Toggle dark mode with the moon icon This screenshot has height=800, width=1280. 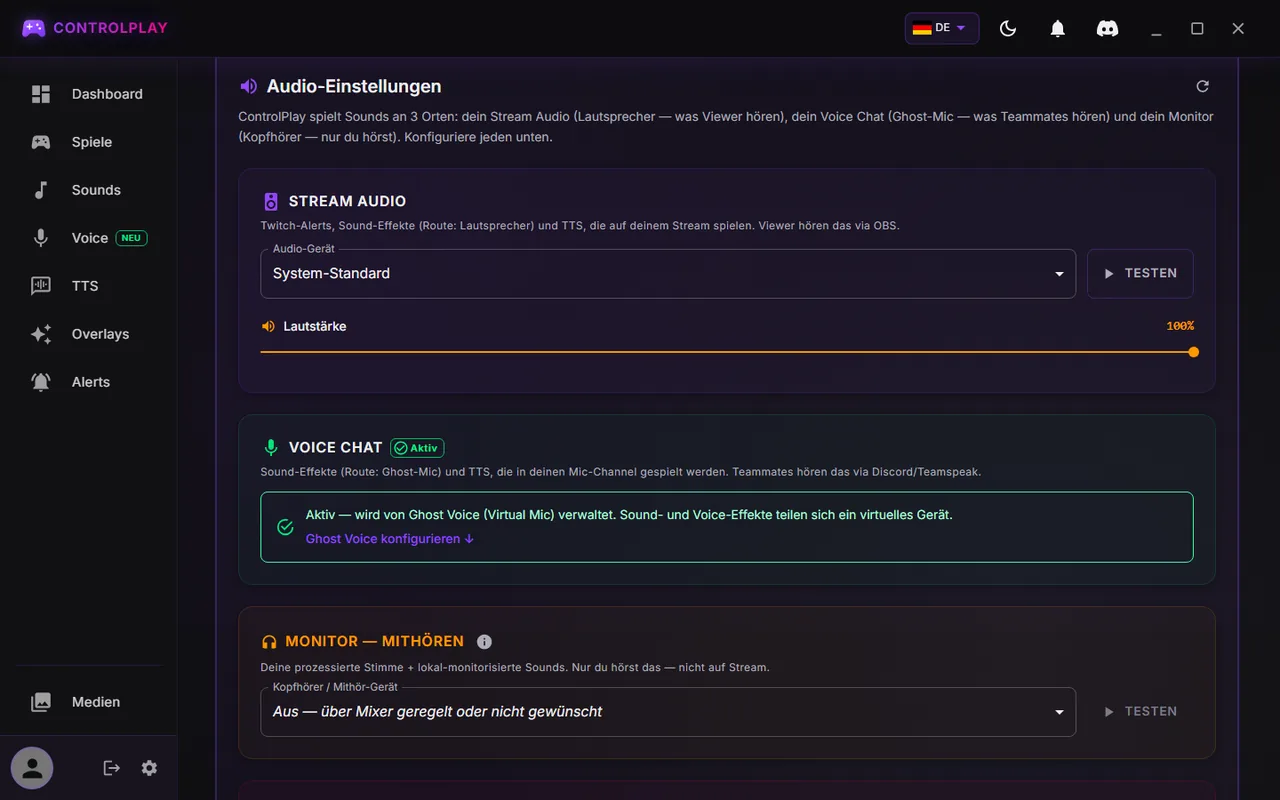(x=1008, y=29)
